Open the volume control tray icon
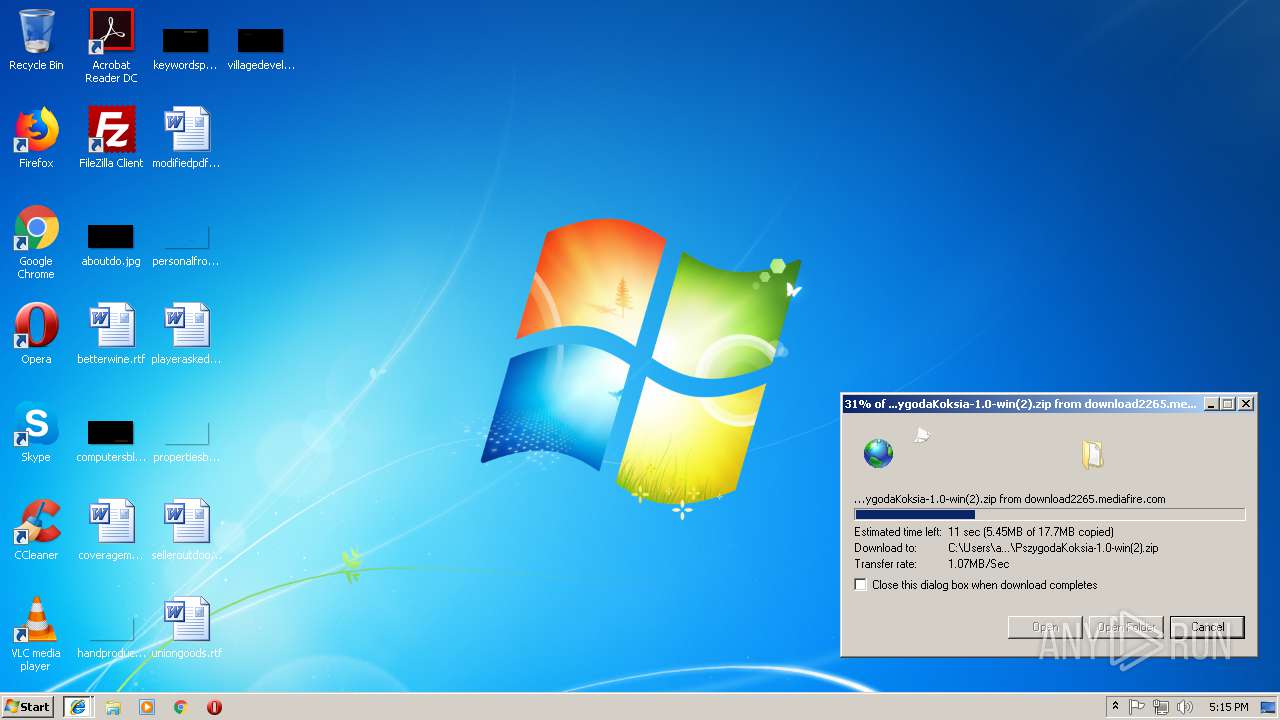 pyautogui.click(x=1185, y=707)
